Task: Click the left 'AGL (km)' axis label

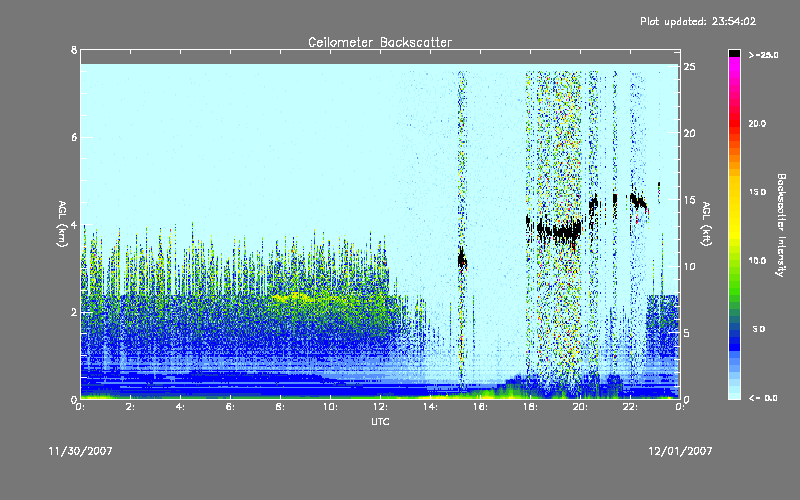Action: coord(62,224)
